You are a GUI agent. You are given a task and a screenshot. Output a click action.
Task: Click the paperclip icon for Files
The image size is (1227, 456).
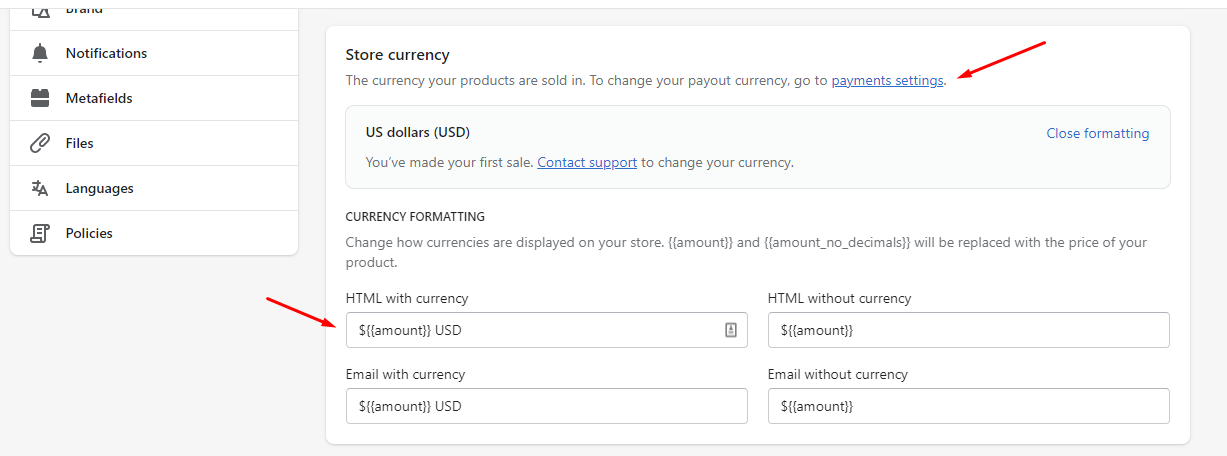40,143
